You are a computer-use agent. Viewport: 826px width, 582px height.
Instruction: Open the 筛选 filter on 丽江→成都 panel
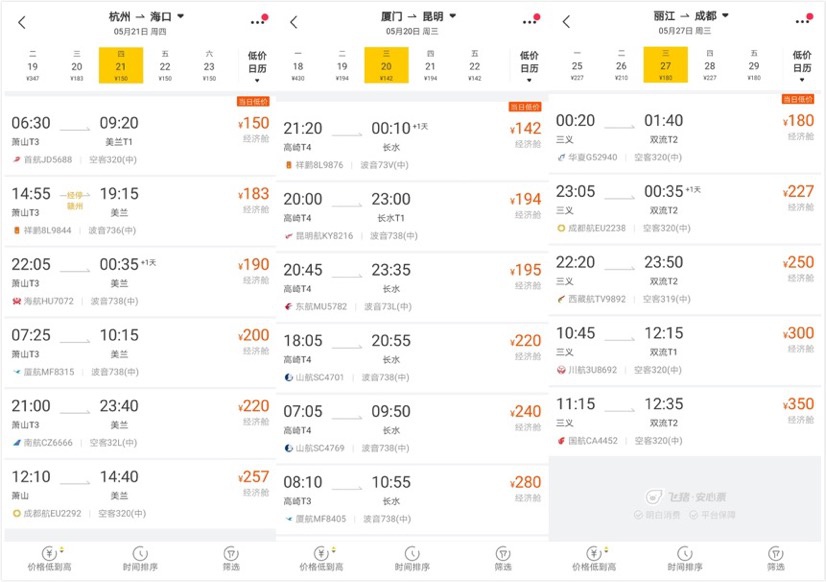click(775, 559)
